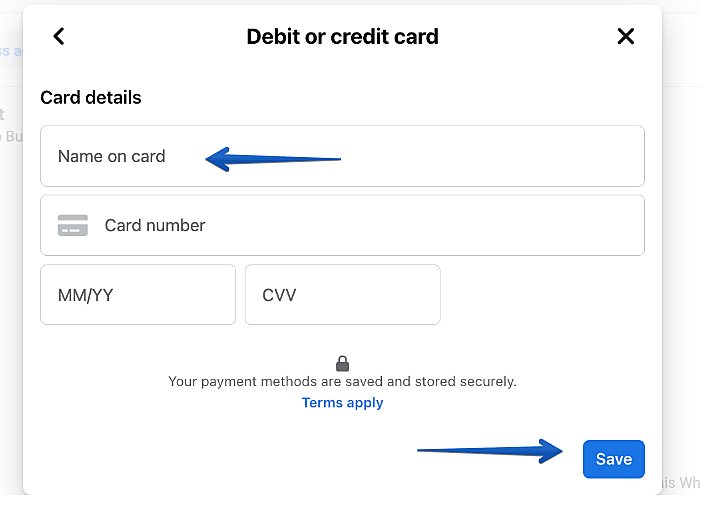
Task: Click the credit card icon
Action: coord(73,225)
